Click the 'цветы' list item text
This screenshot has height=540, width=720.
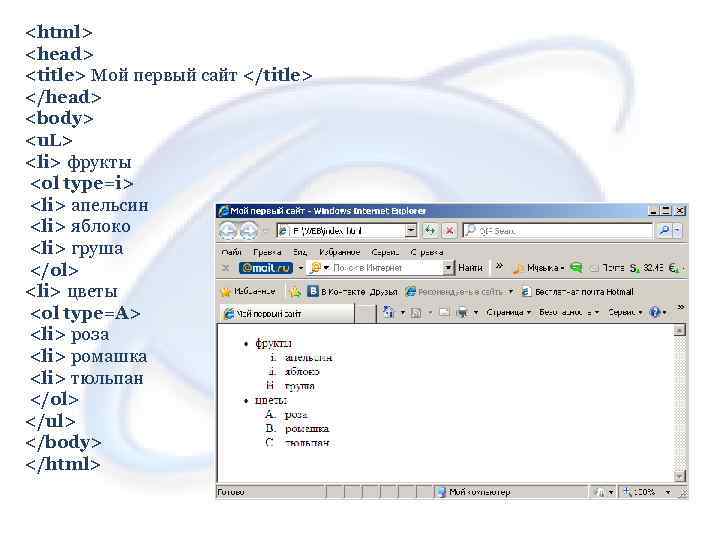click(271, 400)
